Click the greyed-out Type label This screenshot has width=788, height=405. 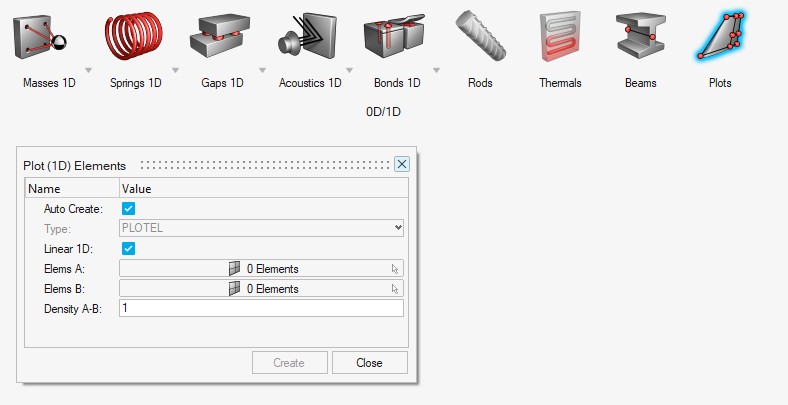pos(57,229)
